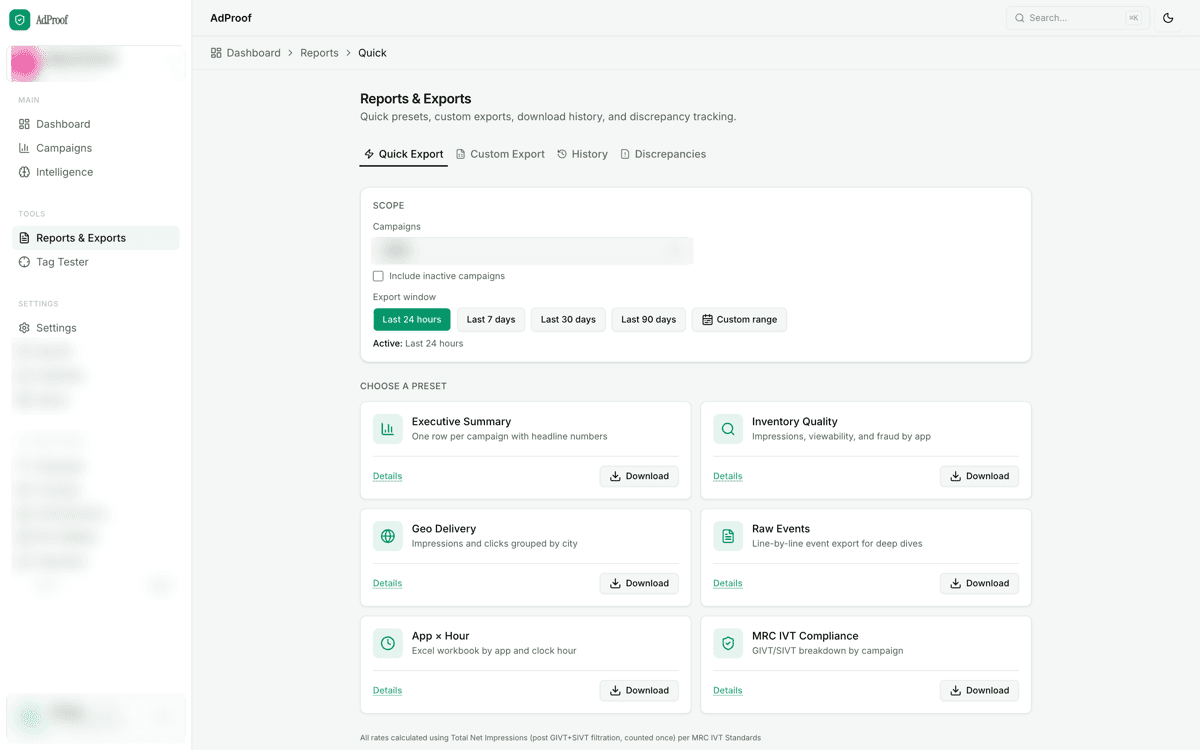Click the Inventory Quality magnifier icon
This screenshot has height=750, width=1200.
pyautogui.click(x=728, y=429)
